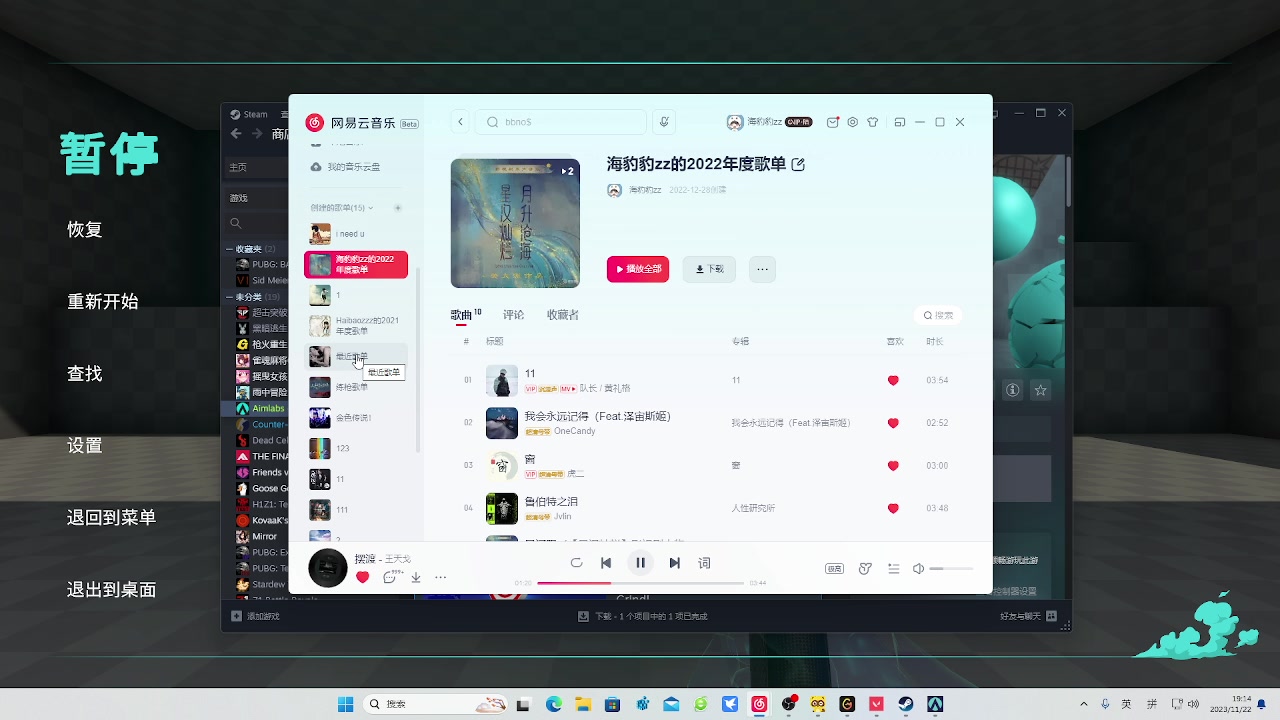Open the 练枪歌单 playlist
The height and width of the screenshot is (720, 1280).
356,387
